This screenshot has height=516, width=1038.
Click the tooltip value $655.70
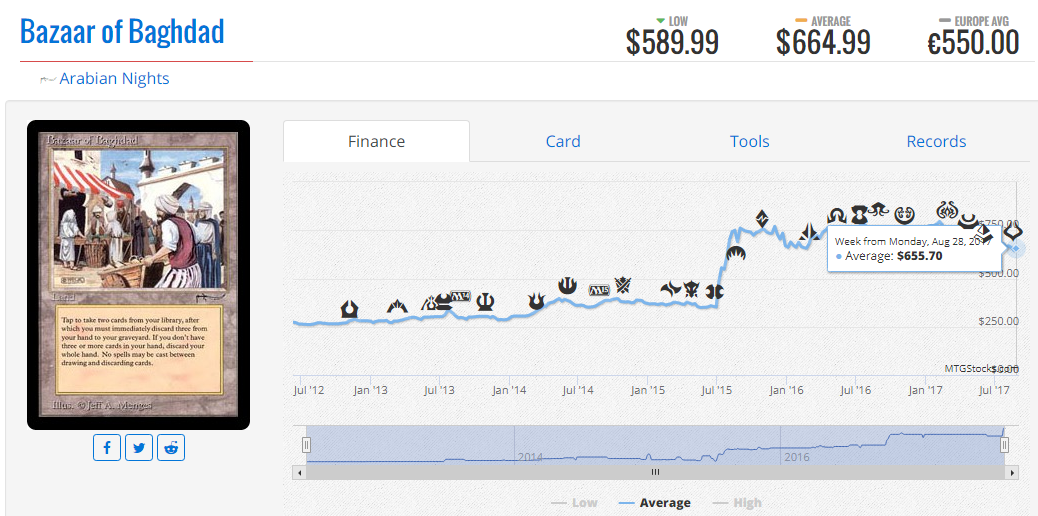[920, 256]
